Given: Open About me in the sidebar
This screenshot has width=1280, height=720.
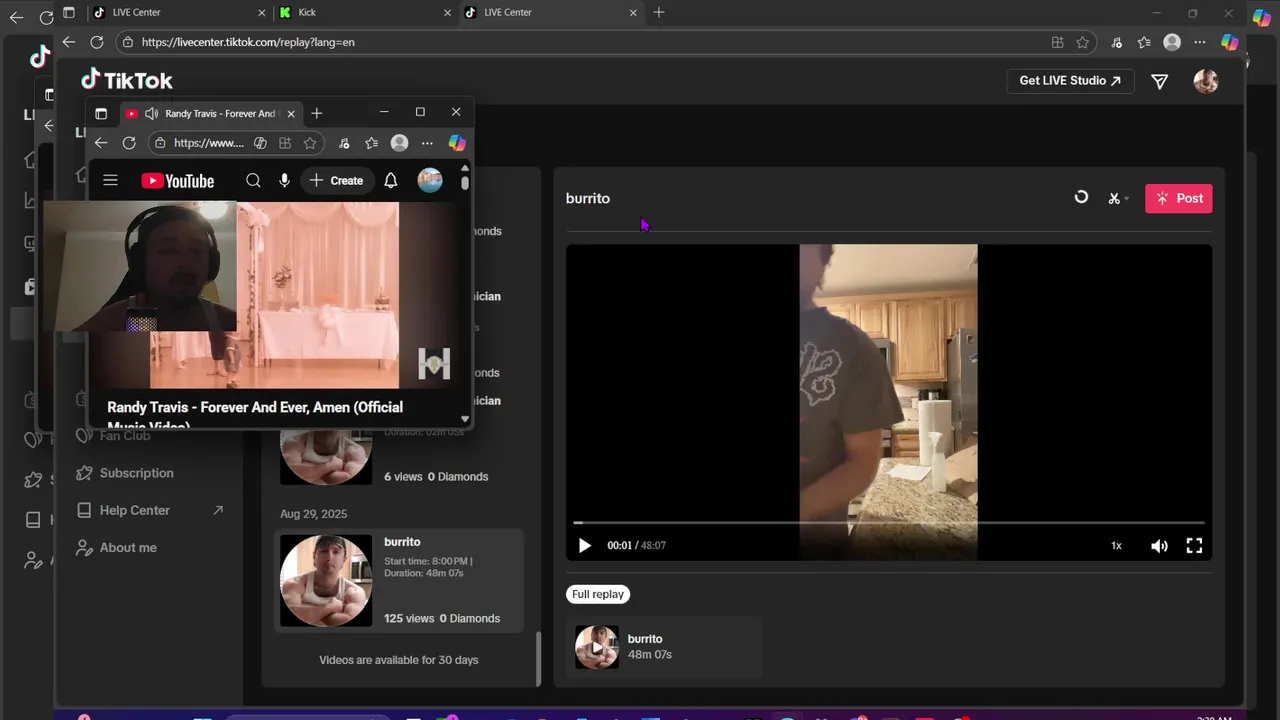Looking at the screenshot, I should (116, 547).
